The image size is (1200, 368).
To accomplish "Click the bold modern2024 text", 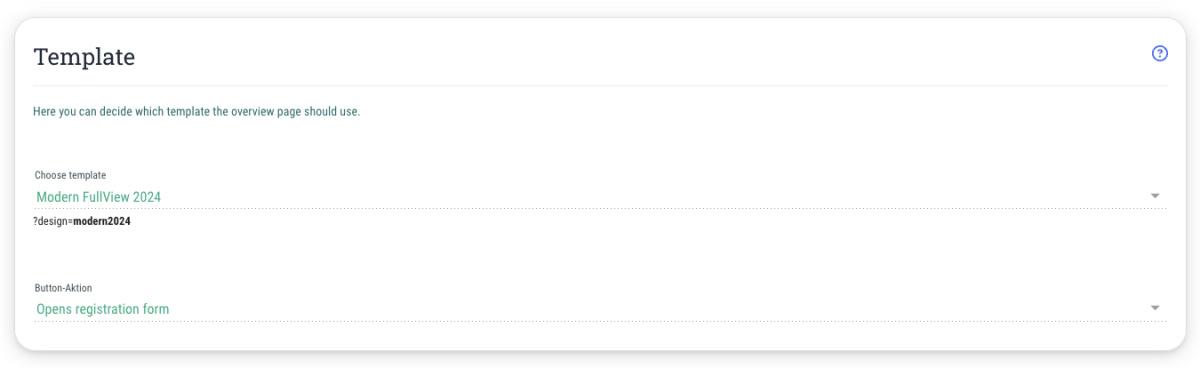I will [x=102, y=222].
